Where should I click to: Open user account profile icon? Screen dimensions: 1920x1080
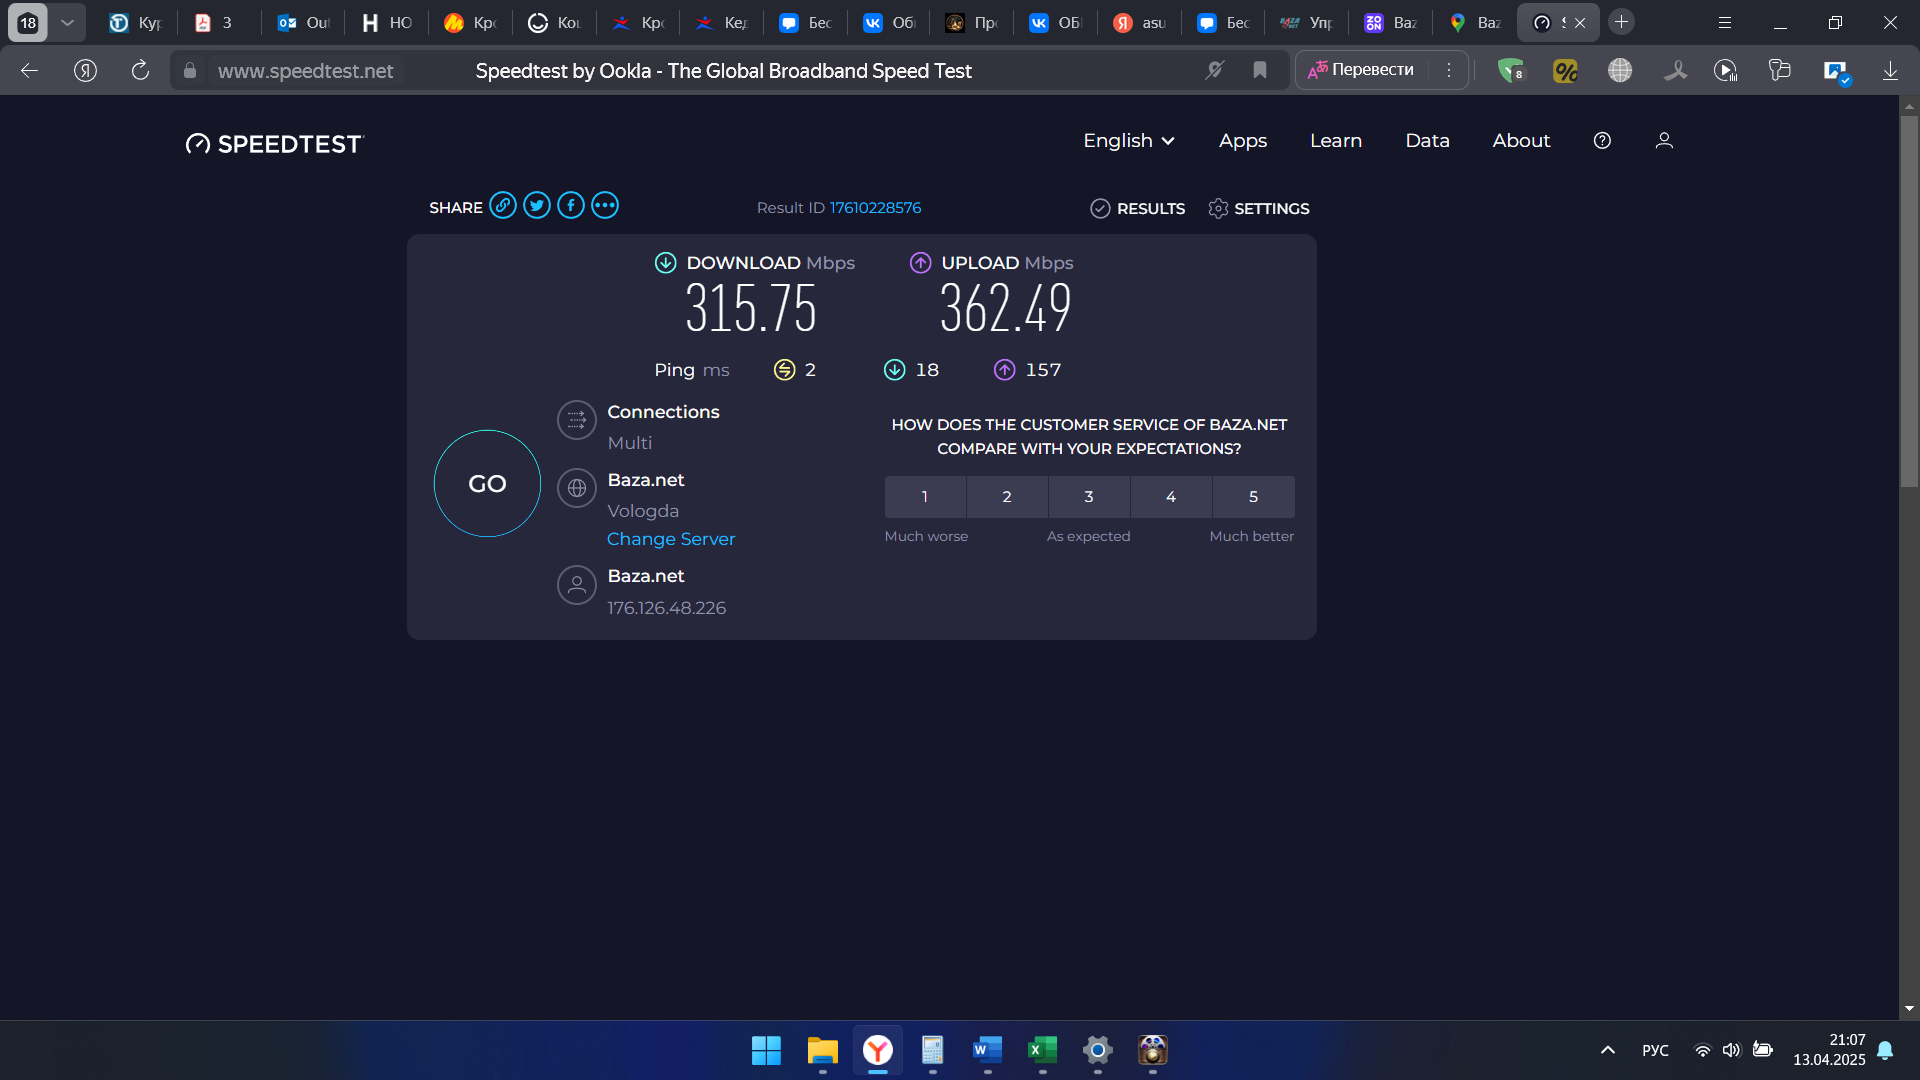click(1664, 141)
